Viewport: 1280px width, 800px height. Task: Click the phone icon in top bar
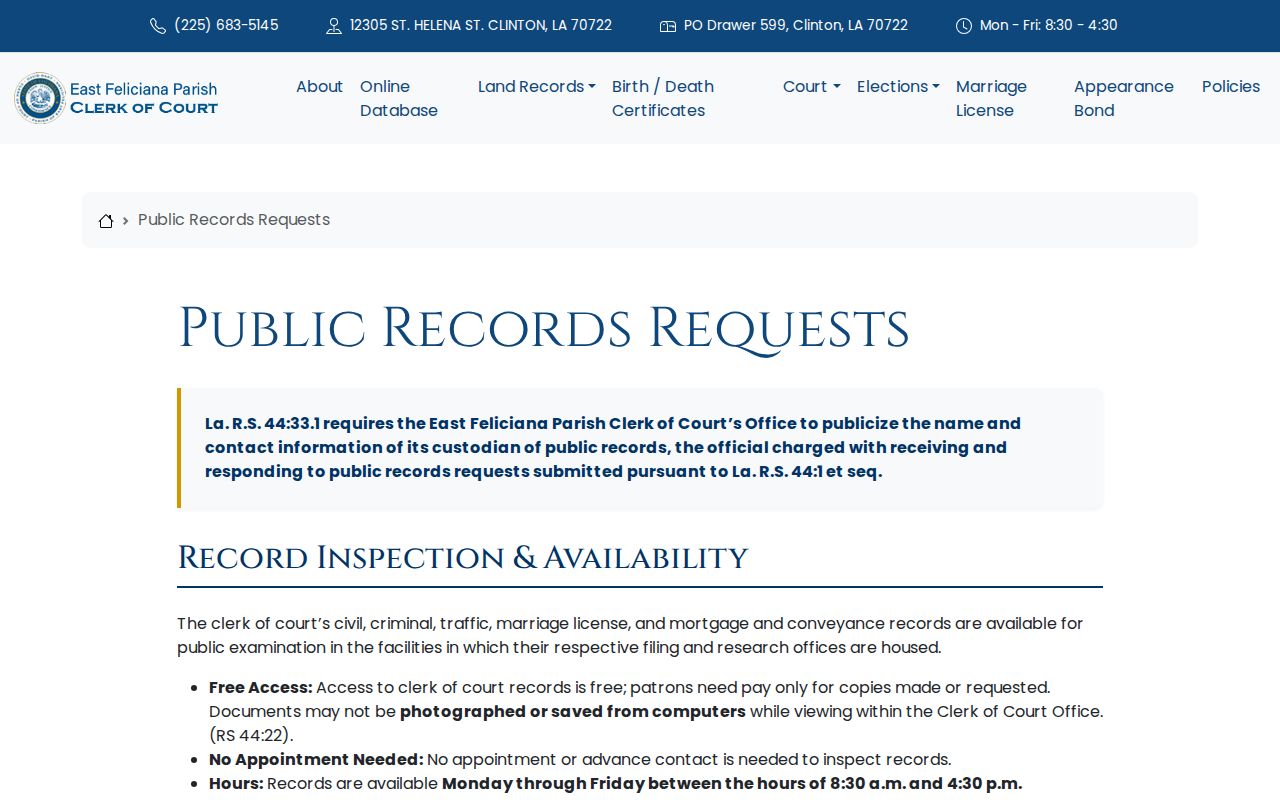[x=158, y=26]
